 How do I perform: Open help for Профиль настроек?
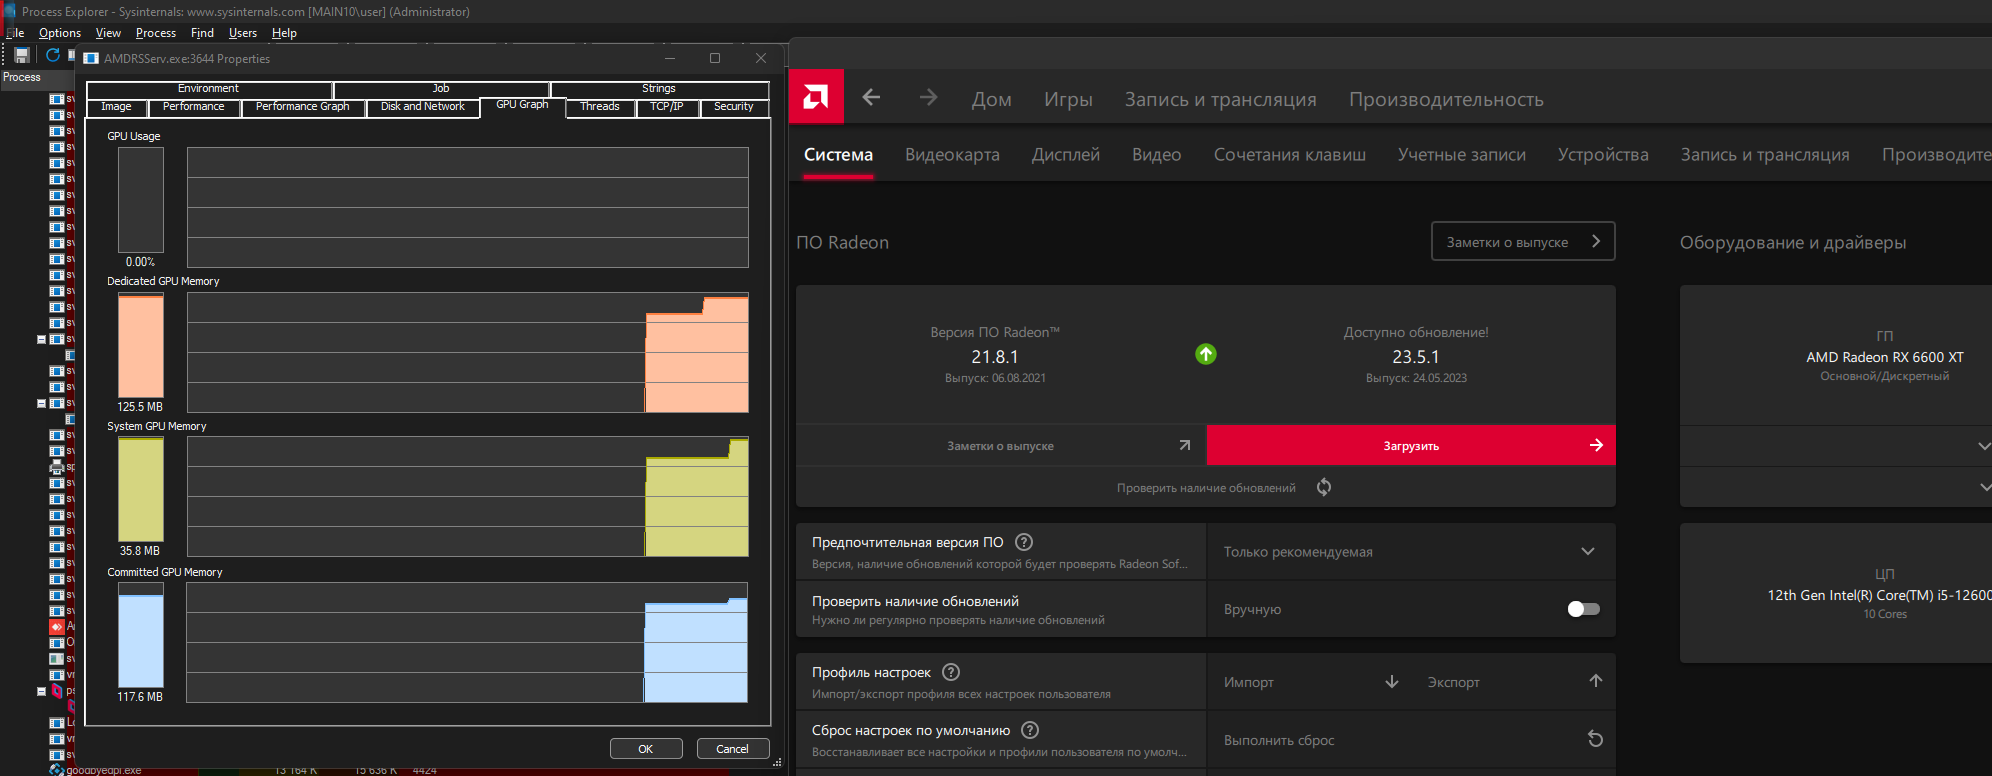pos(951,672)
